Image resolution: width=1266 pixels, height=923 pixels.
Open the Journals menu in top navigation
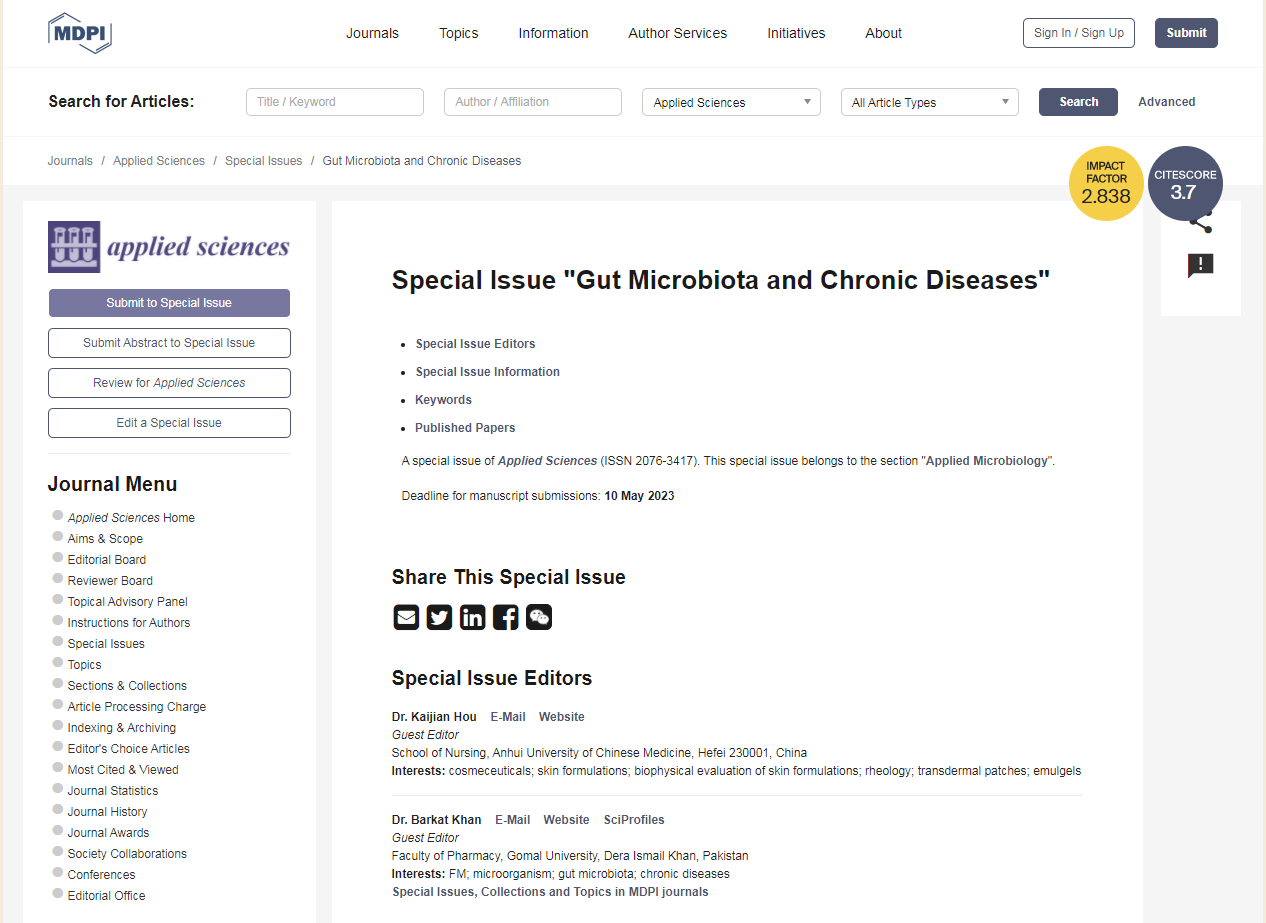point(372,33)
